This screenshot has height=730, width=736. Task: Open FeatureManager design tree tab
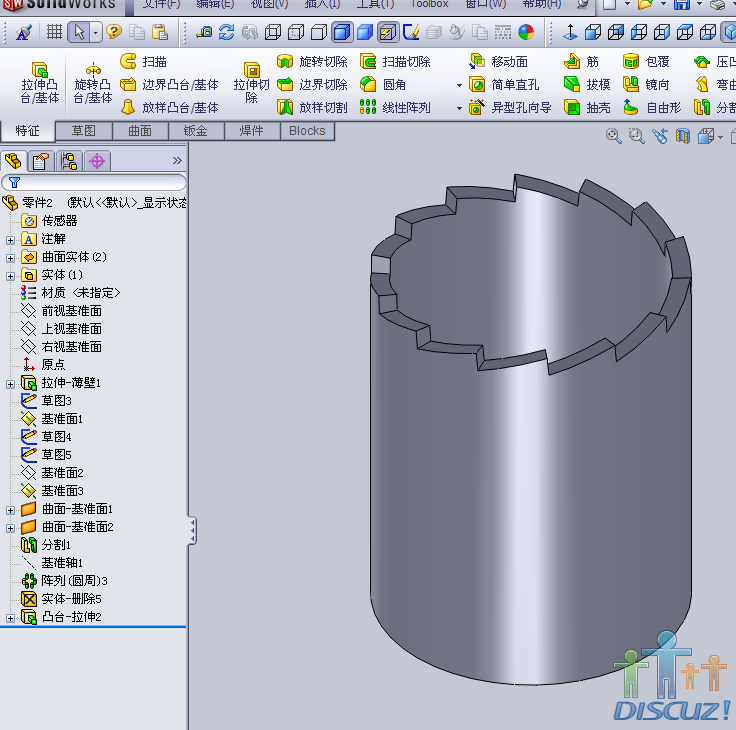(x=13, y=161)
